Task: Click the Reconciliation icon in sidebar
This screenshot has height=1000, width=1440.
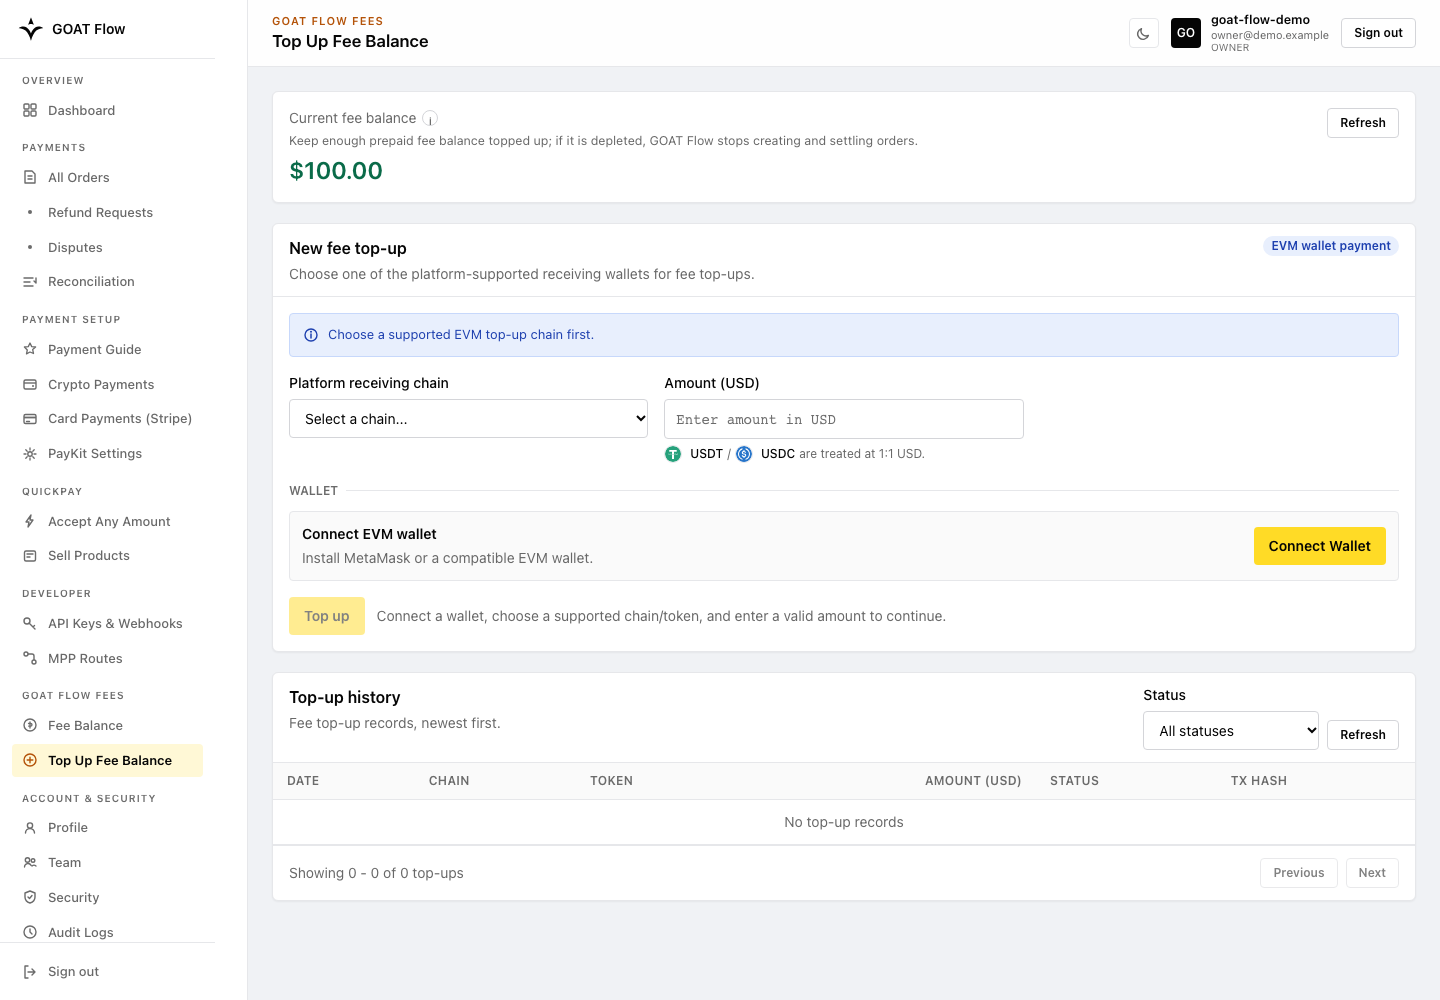Action: pyautogui.click(x=30, y=282)
